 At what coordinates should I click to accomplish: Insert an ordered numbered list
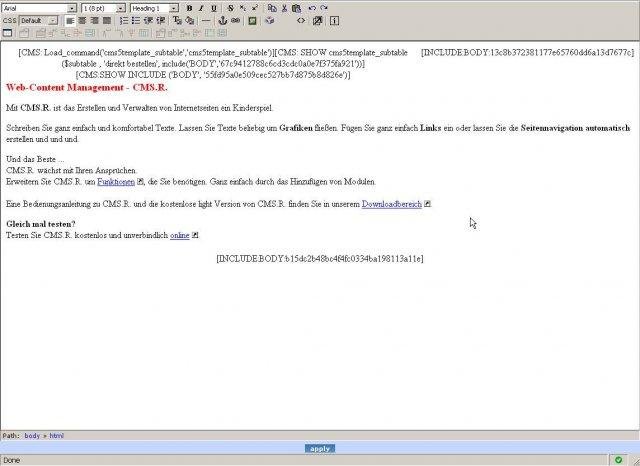coord(124,20)
